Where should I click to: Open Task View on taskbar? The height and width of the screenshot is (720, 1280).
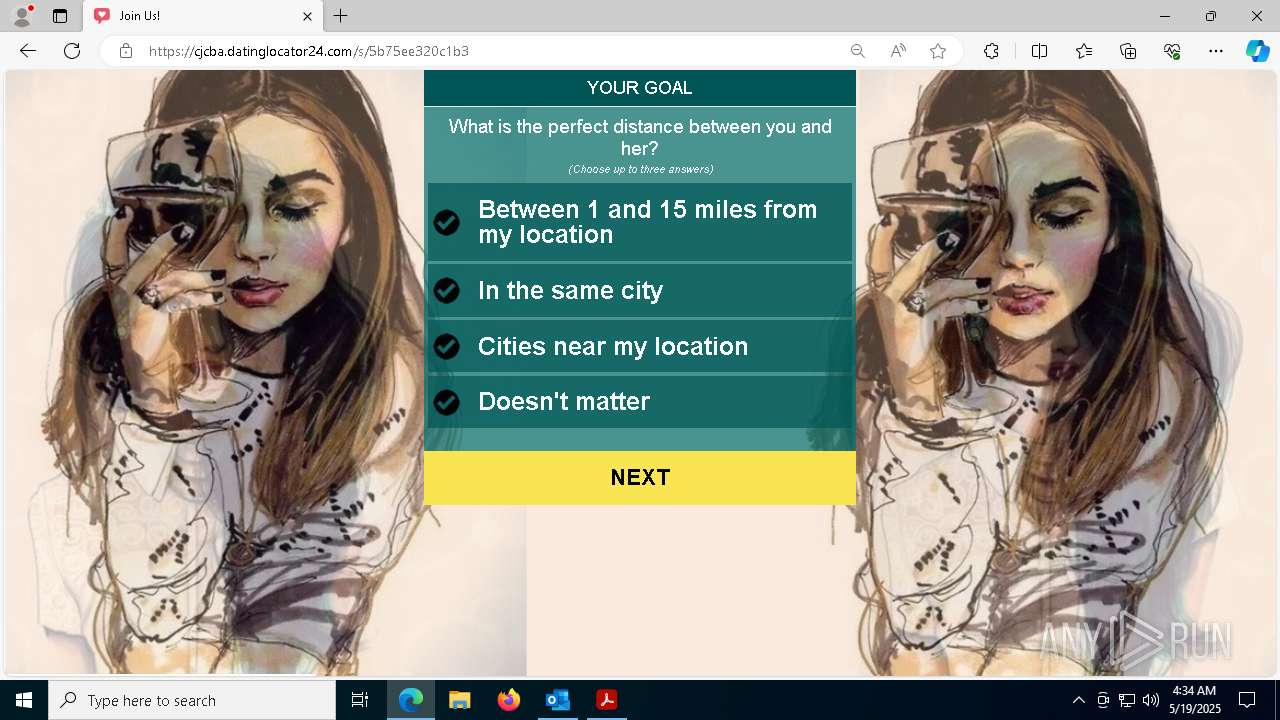click(x=360, y=700)
